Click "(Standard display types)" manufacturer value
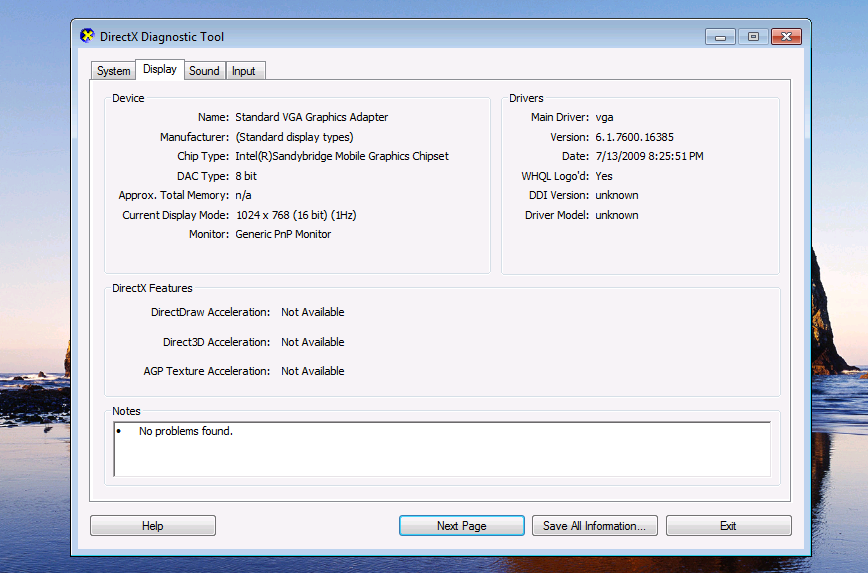The image size is (868, 573). 294,137
